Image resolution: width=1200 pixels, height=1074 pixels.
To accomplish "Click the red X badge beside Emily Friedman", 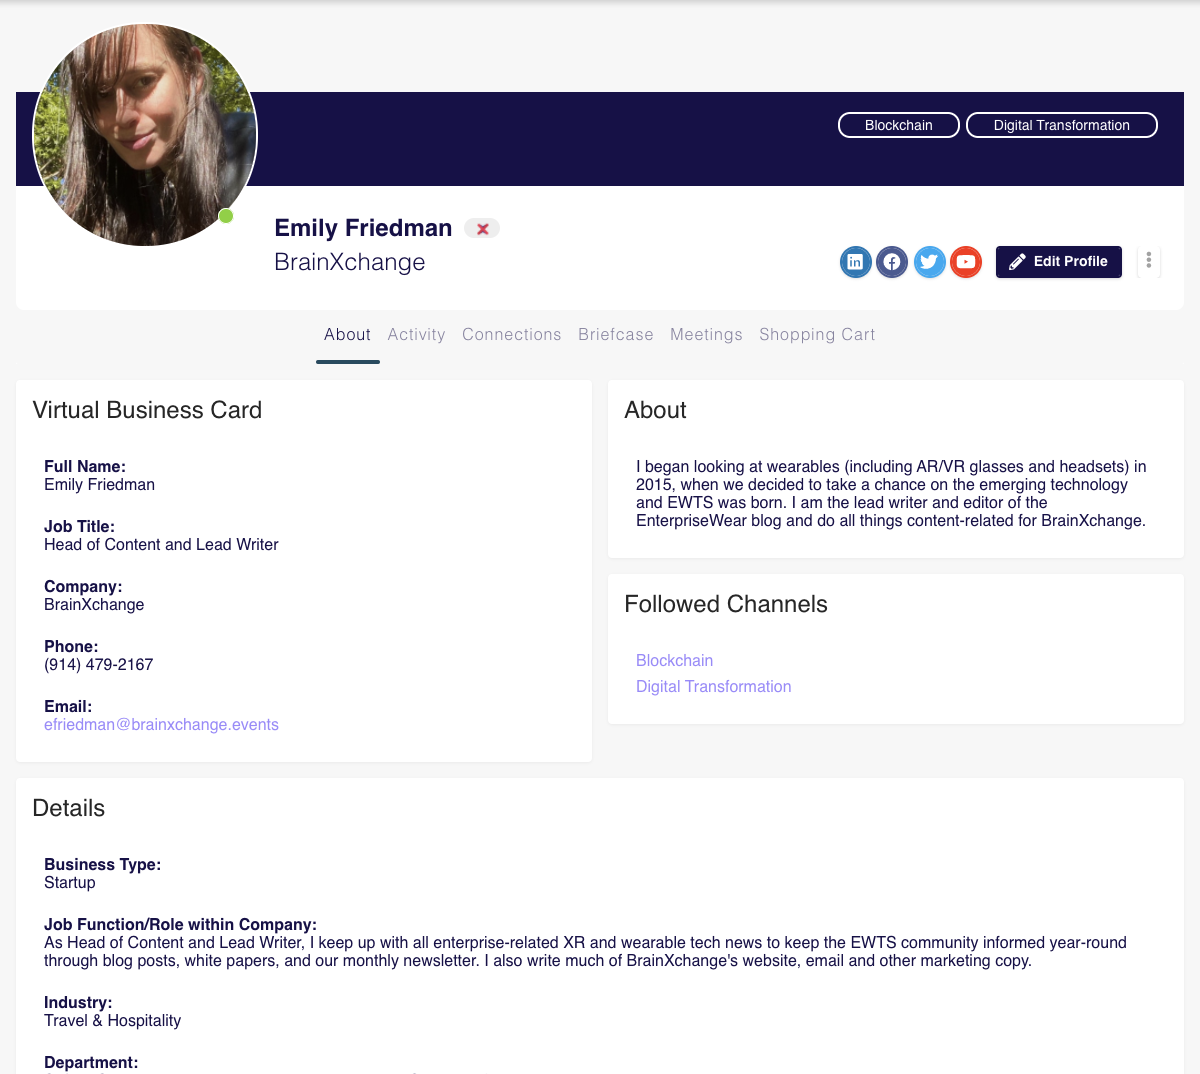I will (482, 229).
